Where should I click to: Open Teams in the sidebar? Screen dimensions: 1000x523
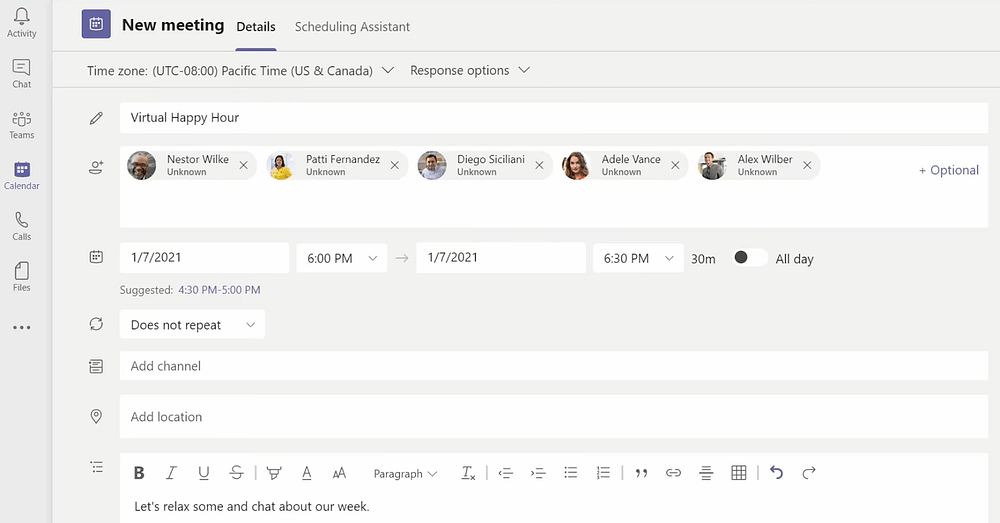click(x=22, y=125)
